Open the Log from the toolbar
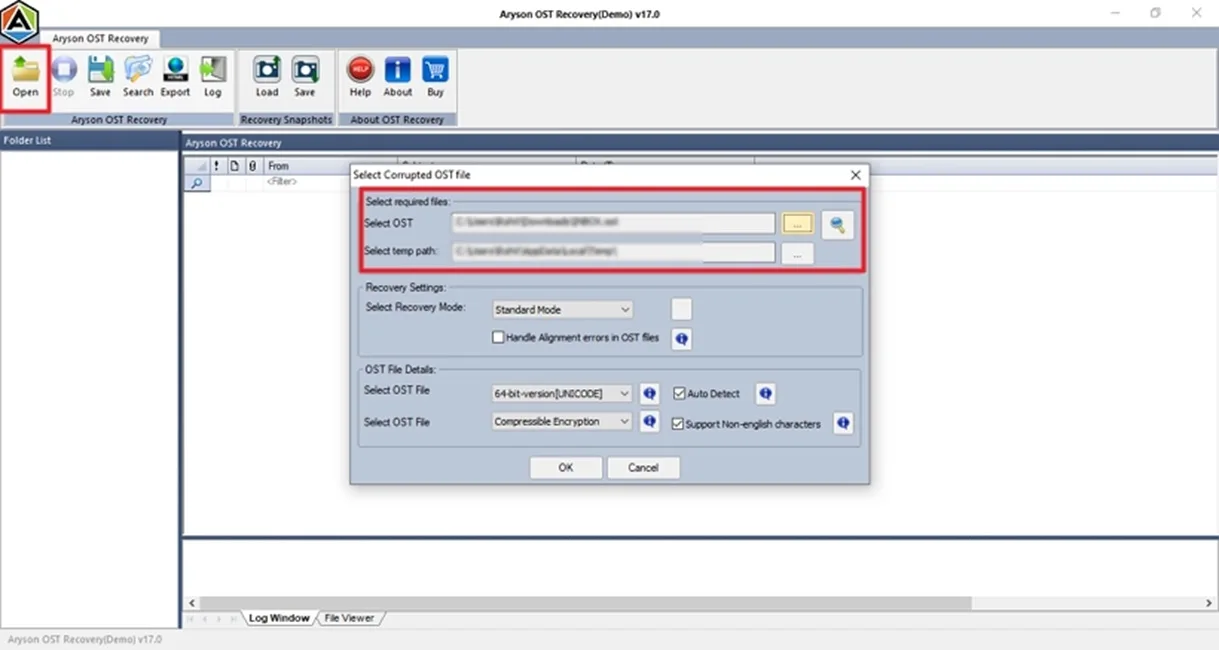This screenshot has height=650, width=1219. 213,77
